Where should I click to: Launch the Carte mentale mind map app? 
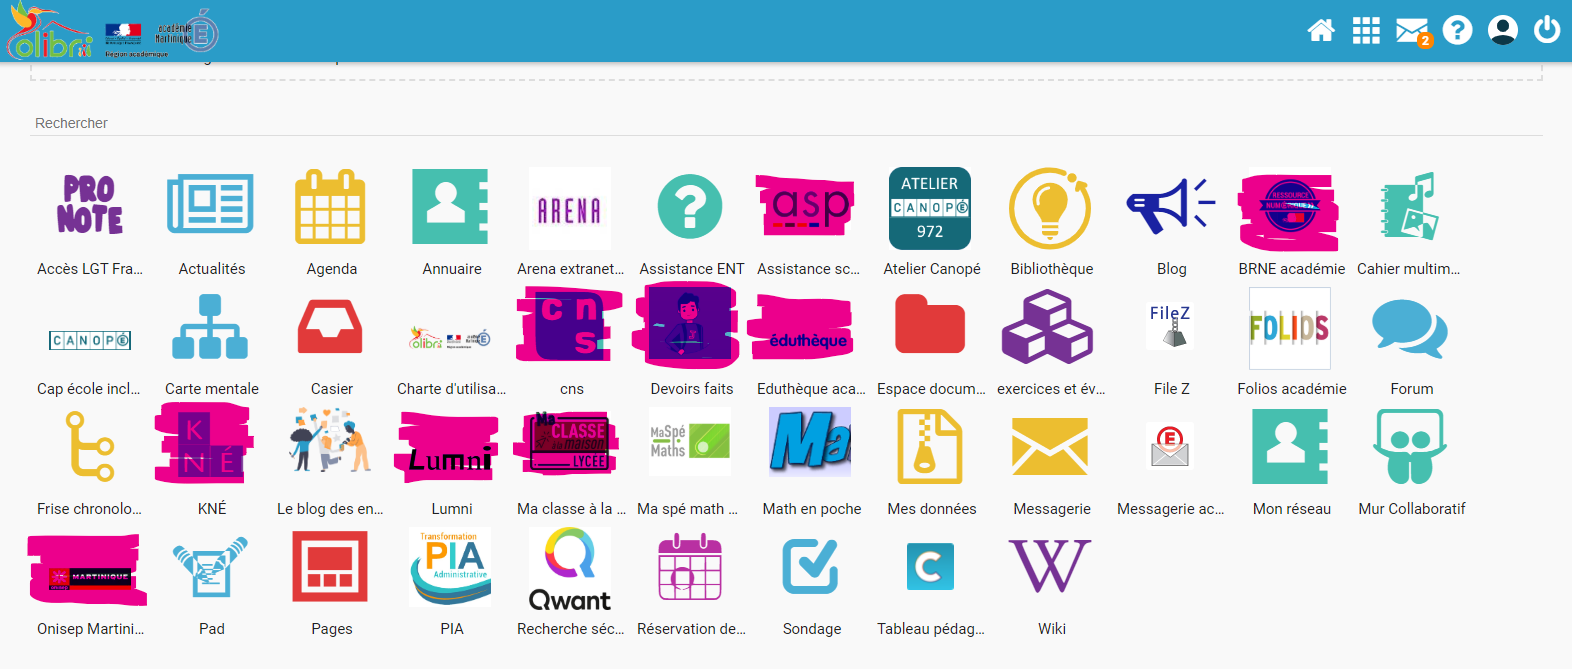[x=210, y=328]
